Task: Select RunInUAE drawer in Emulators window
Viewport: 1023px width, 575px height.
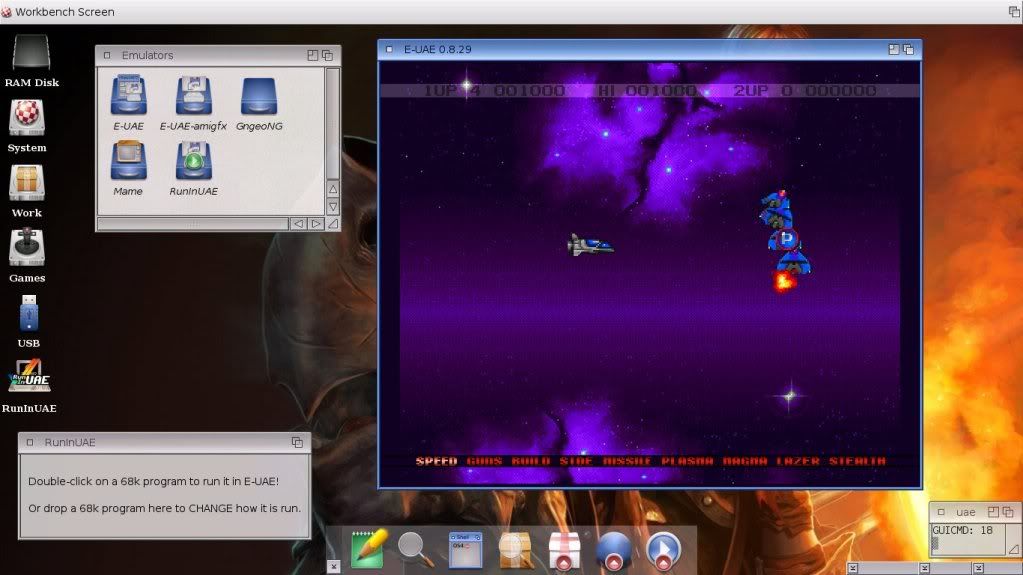Action: click(x=193, y=161)
